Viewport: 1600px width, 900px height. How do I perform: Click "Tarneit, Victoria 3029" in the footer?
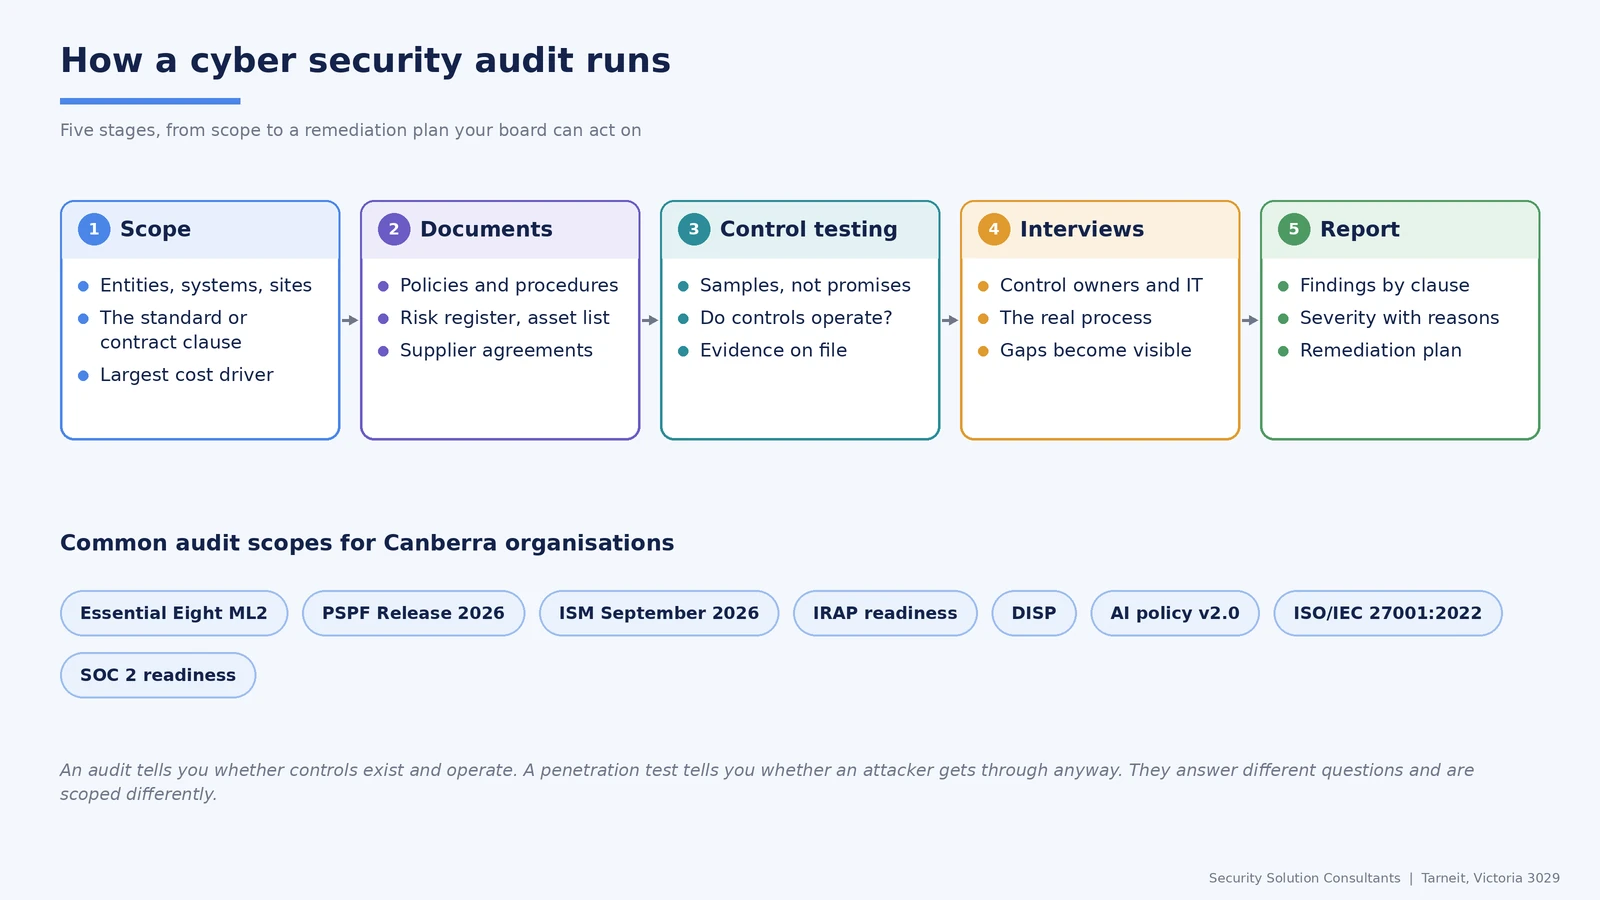1490,878
